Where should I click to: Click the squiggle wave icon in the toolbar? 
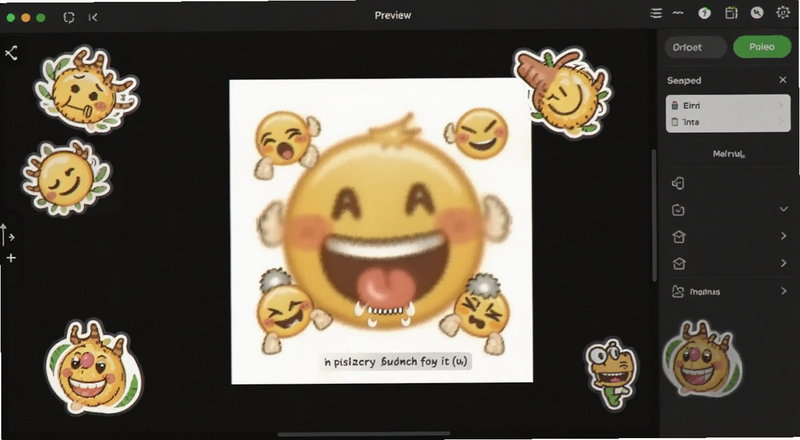[x=678, y=13]
